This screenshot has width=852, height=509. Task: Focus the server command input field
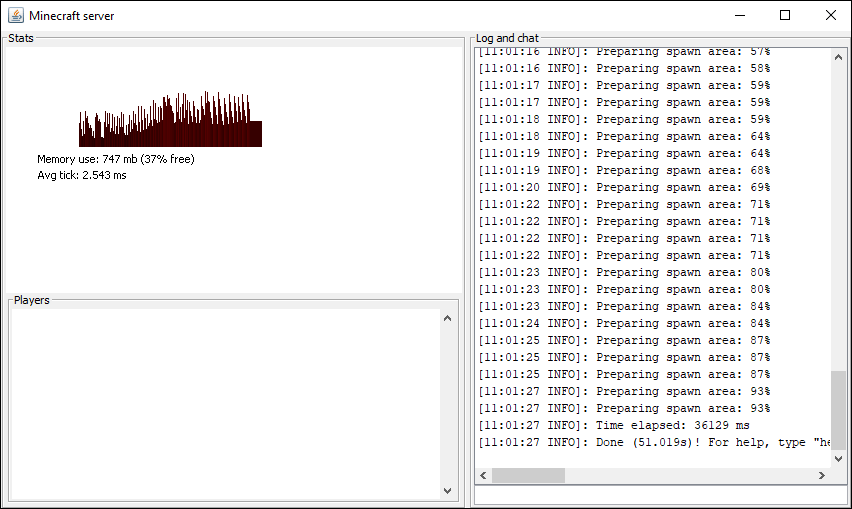pos(661,495)
